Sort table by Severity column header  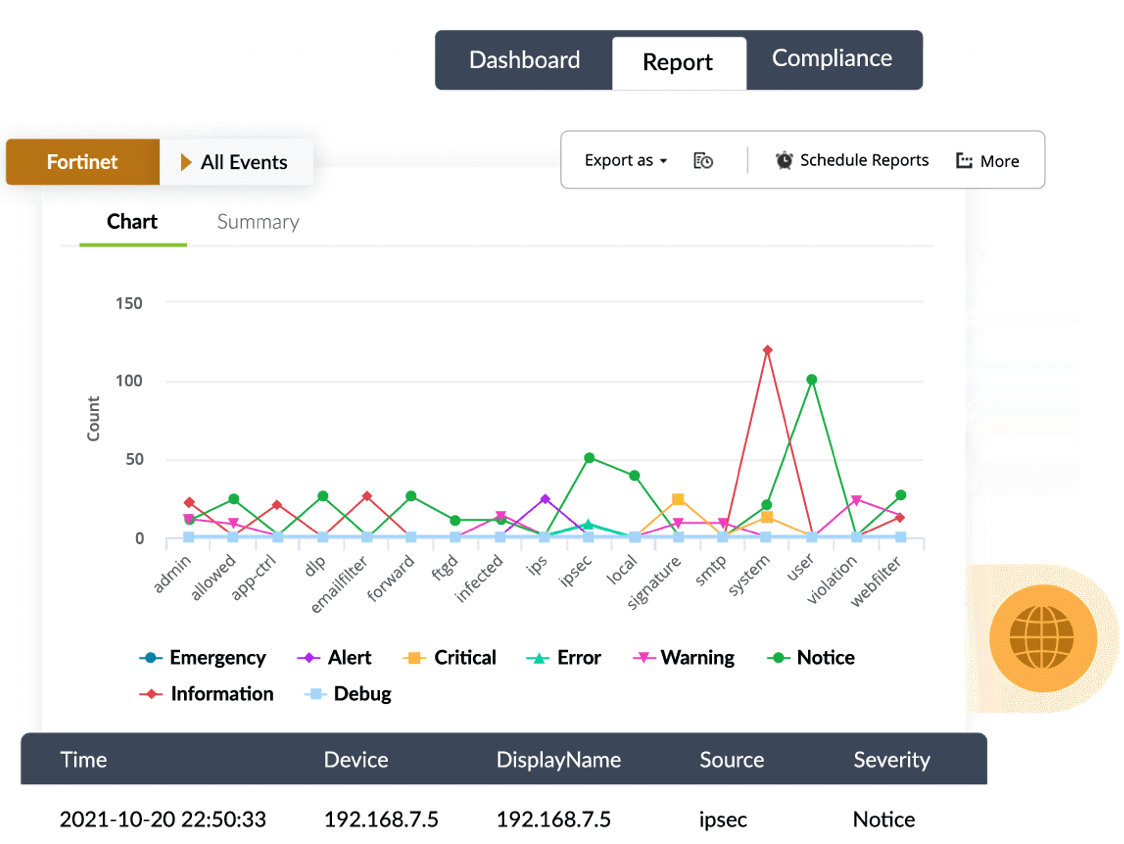[891, 760]
